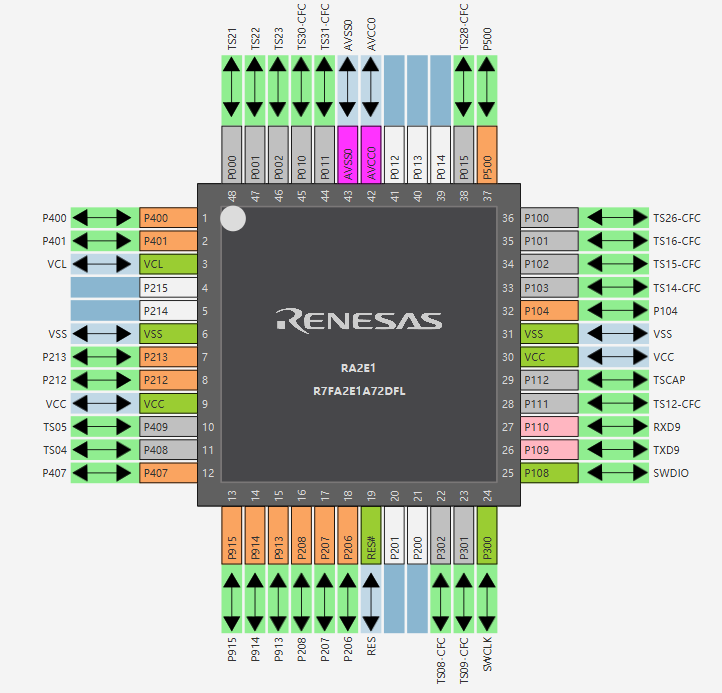Choose the orange P212 pin box at pin 8
This screenshot has width=722, height=693.
168,380
